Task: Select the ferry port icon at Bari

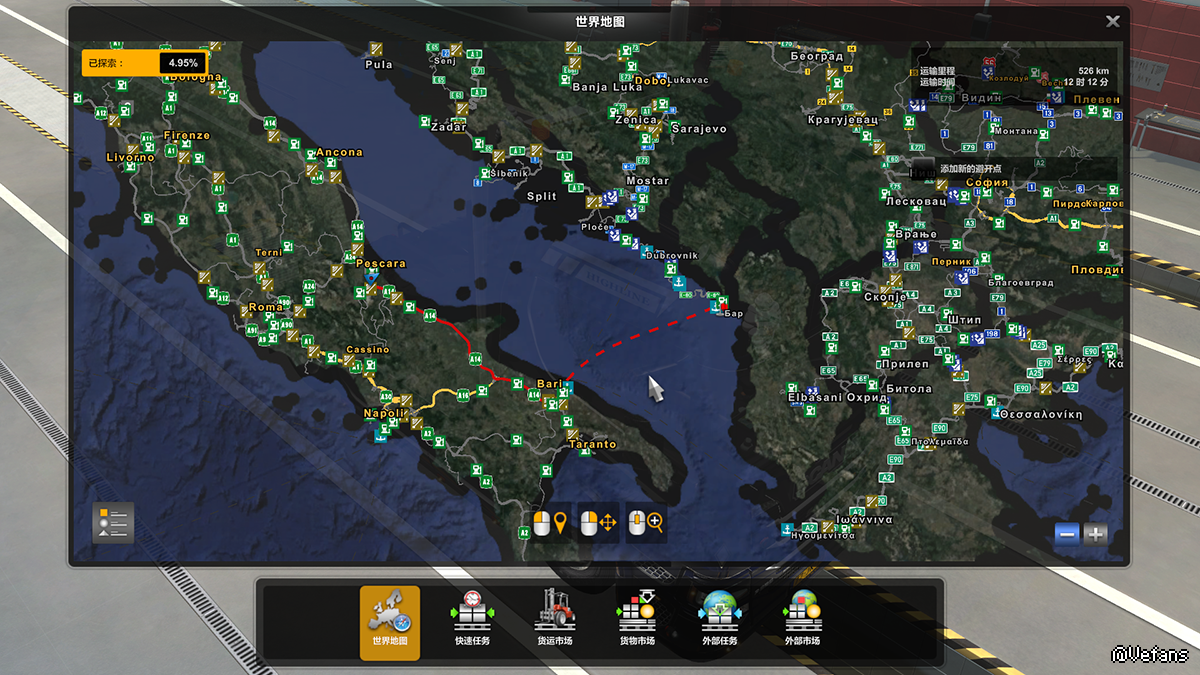Action: tap(568, 385)
